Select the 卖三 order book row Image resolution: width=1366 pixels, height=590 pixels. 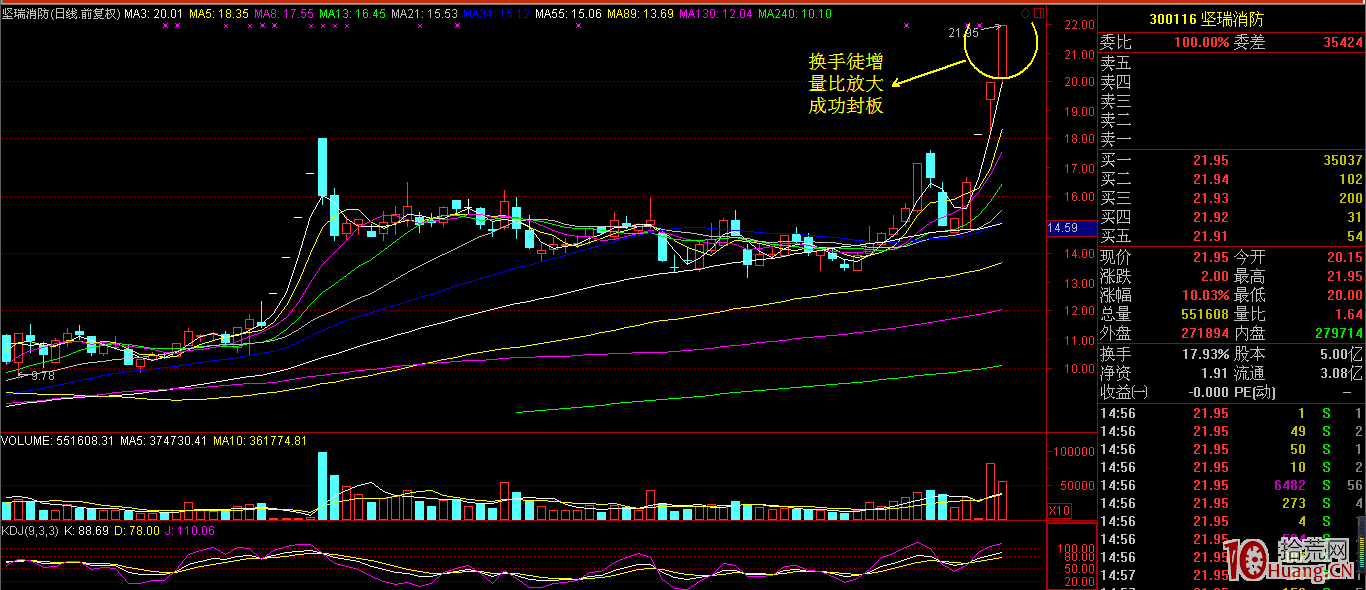[x=1231, y=101]
